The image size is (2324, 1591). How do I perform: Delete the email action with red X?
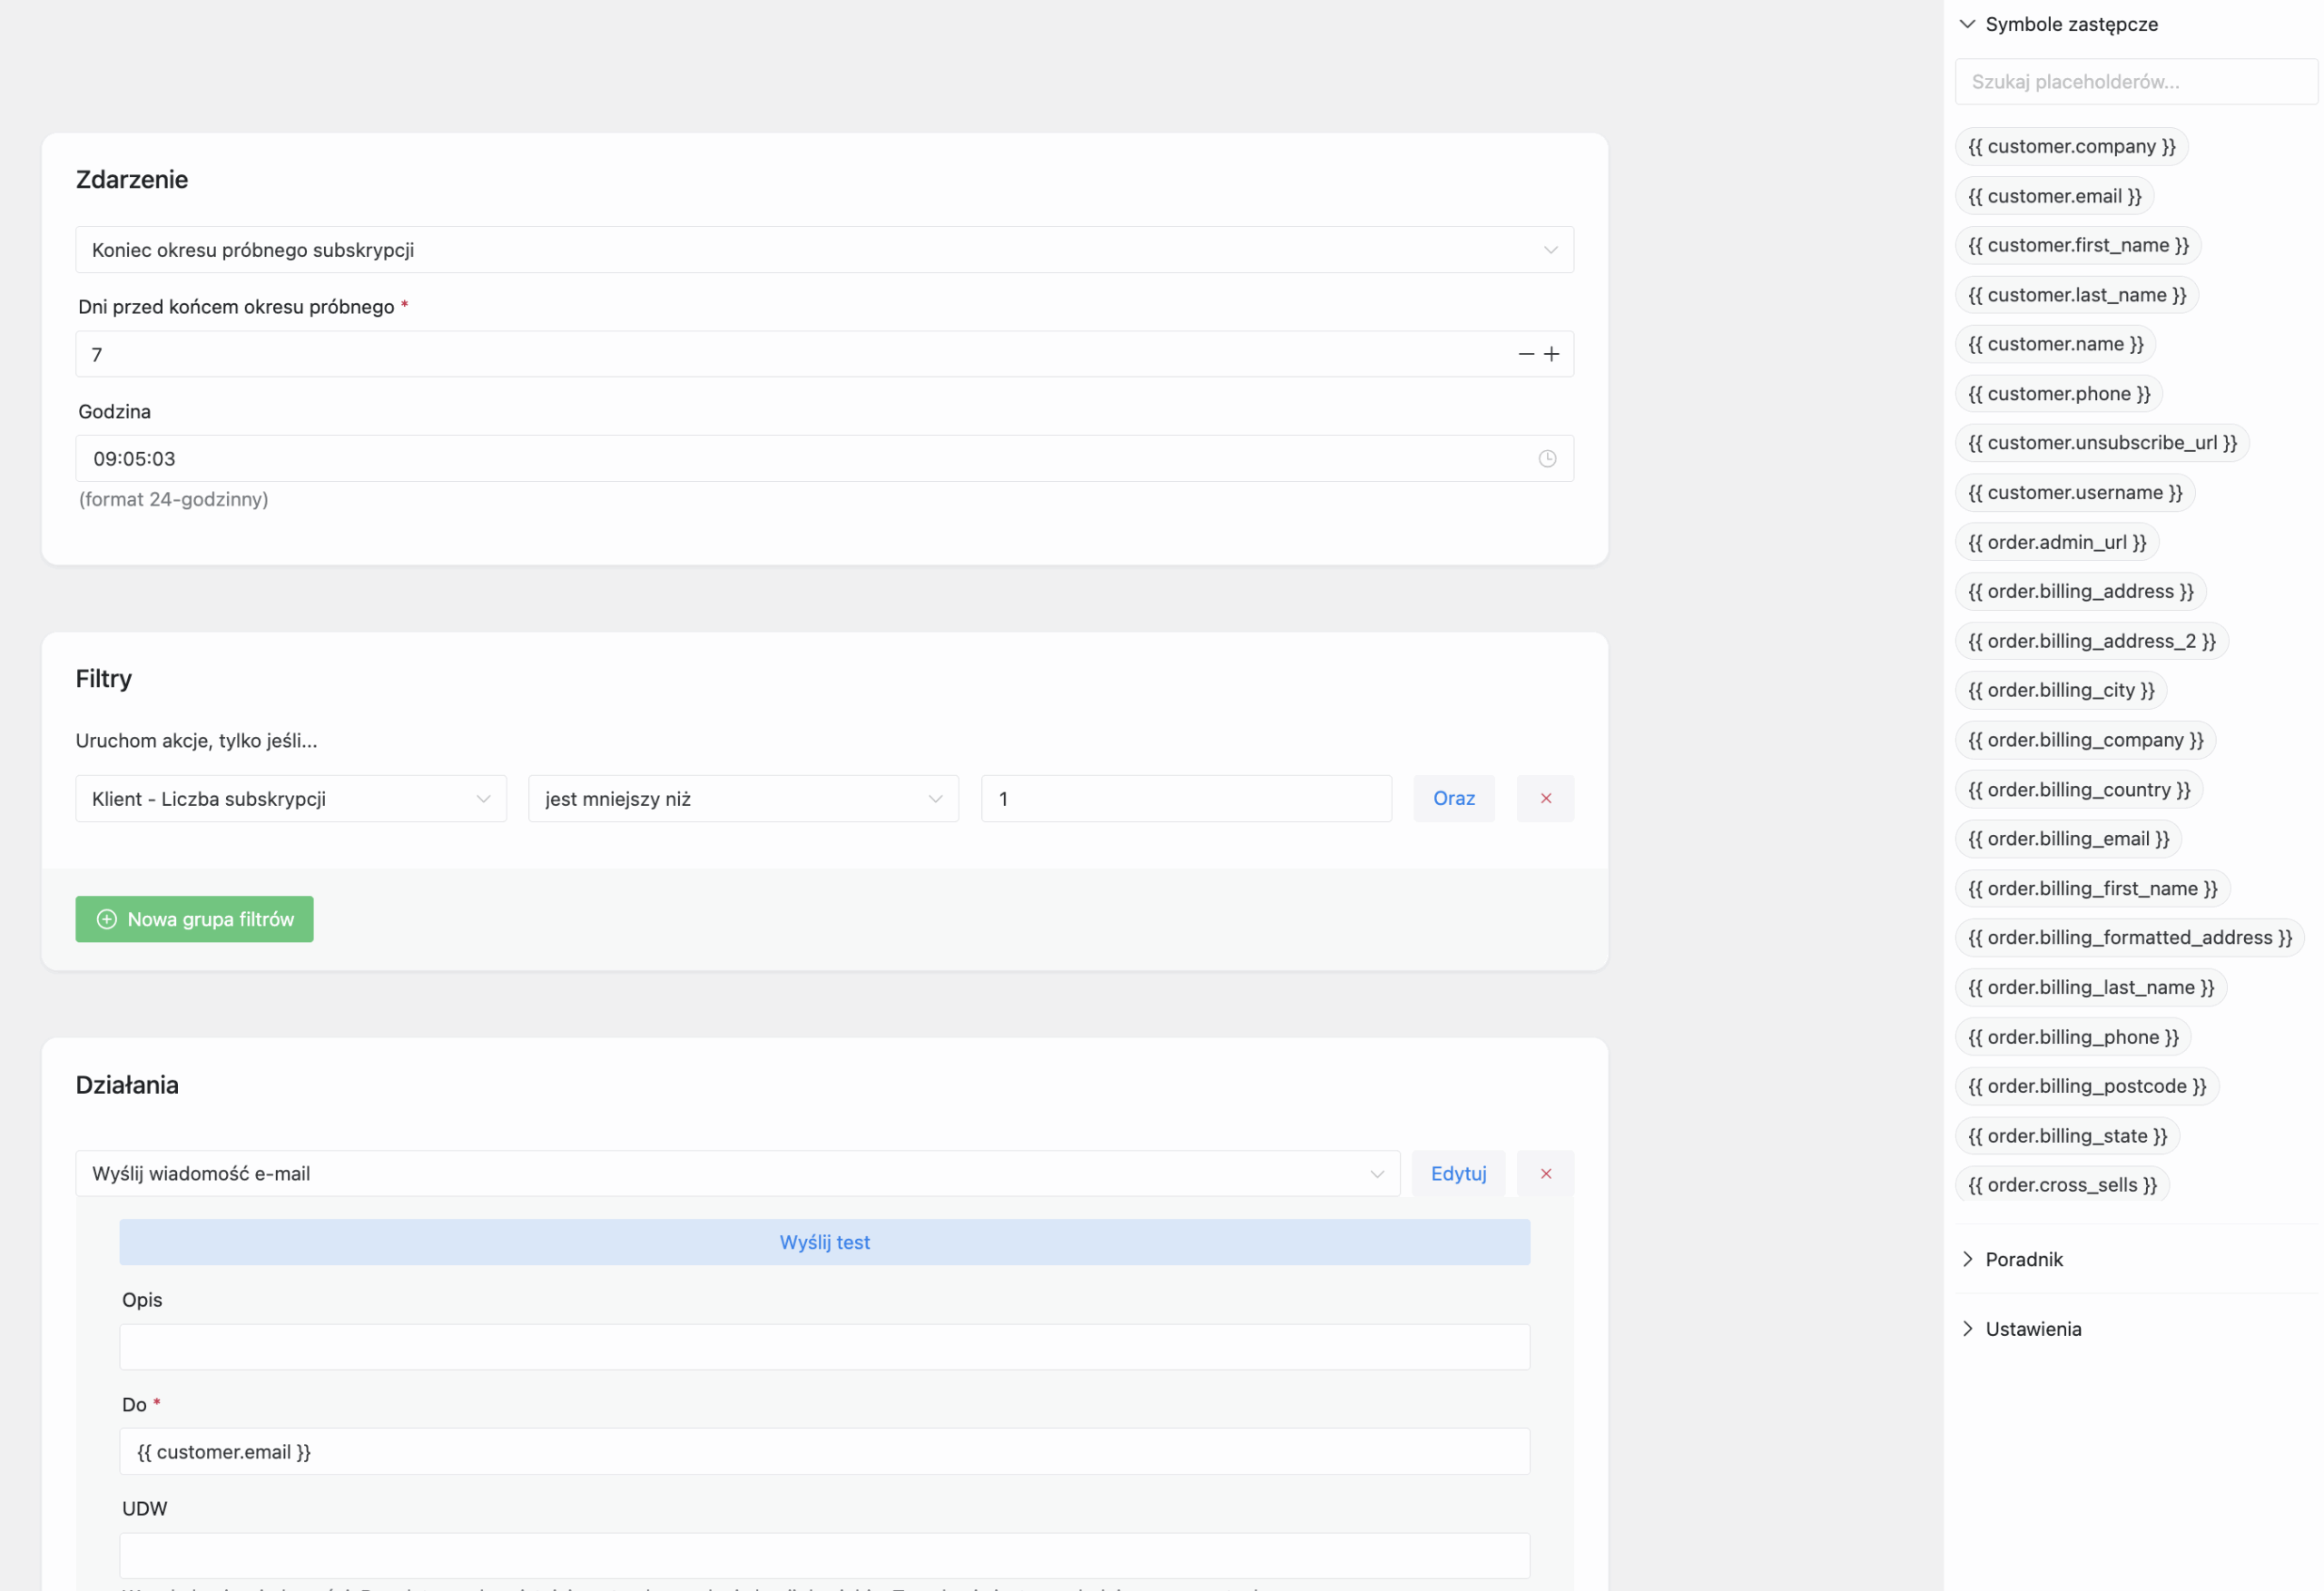click(x=1545, y=1173)
